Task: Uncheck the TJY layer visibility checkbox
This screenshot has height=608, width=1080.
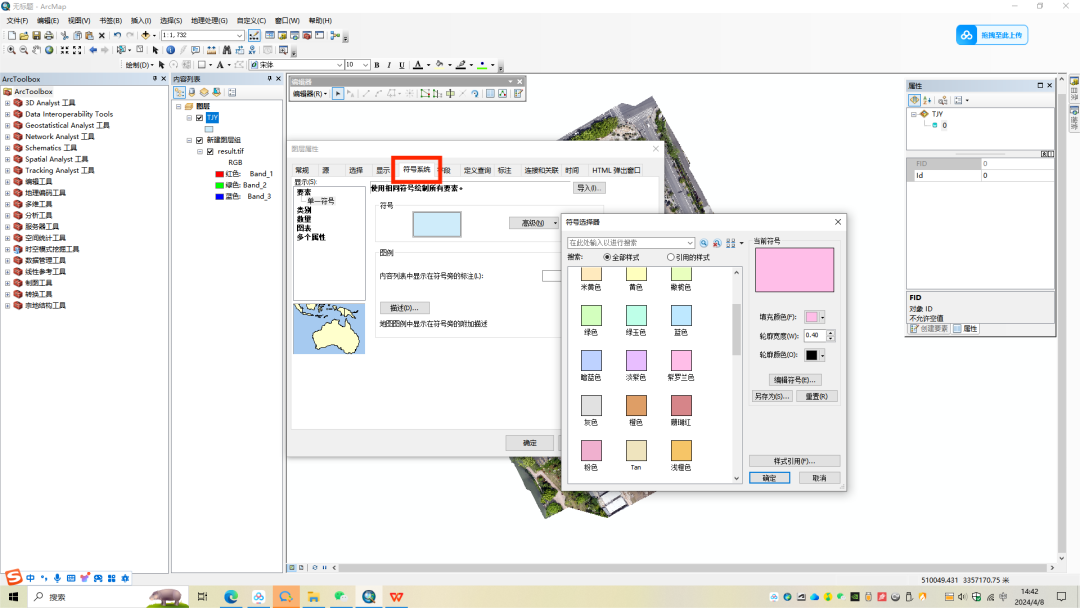Action: click(200, 118)
